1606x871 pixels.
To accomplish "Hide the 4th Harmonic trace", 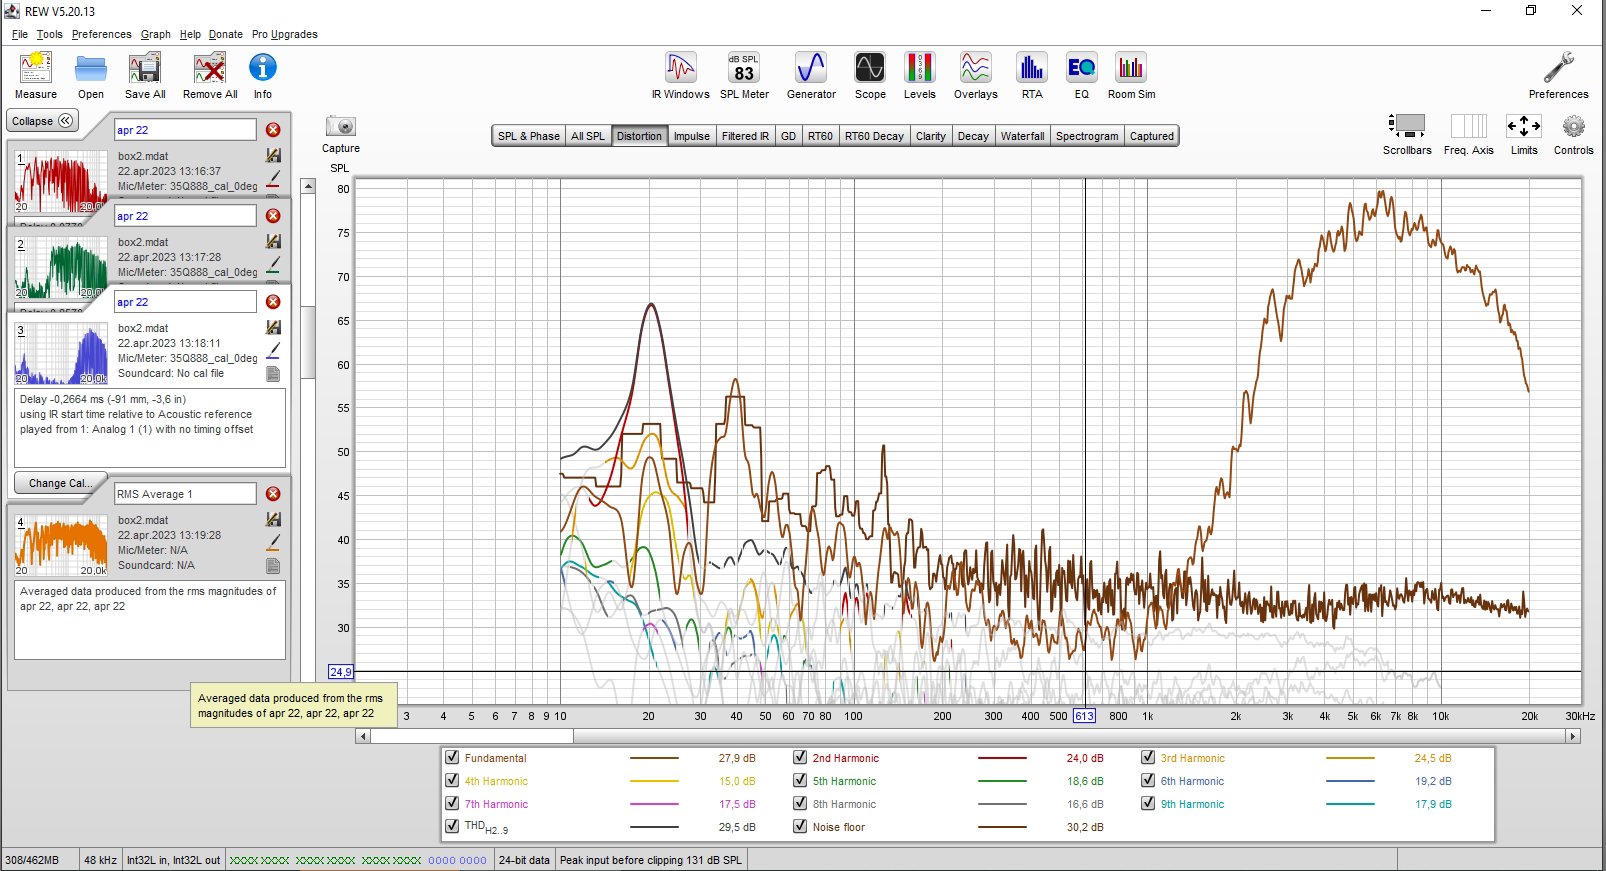I will tap(452, 781).
